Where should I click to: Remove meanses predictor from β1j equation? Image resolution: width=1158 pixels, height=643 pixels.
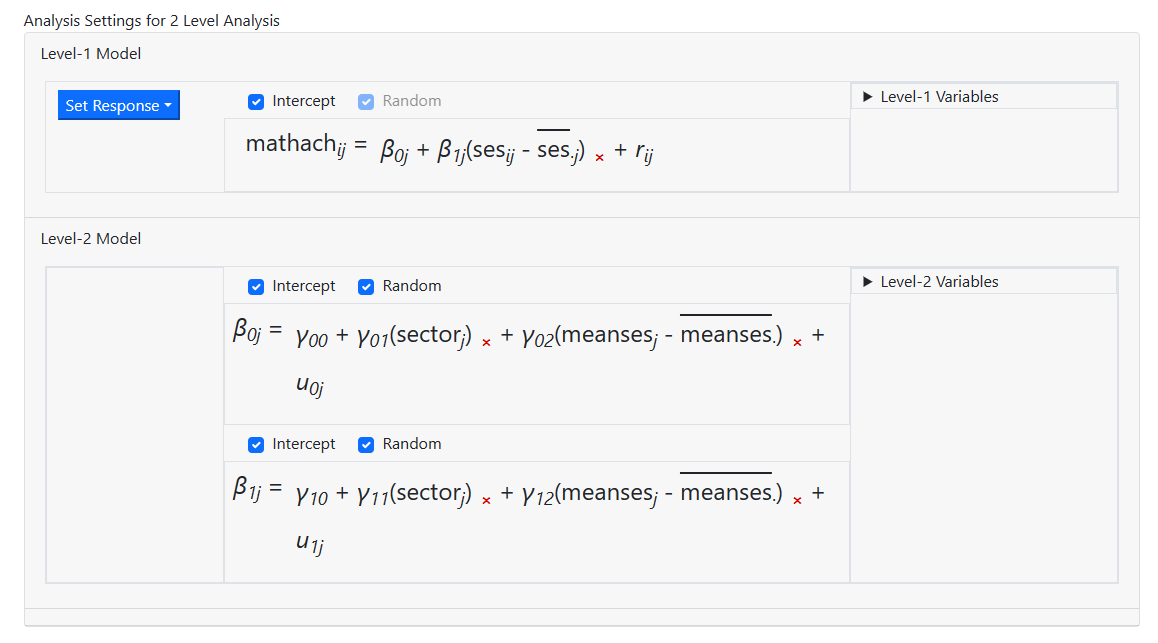tap(797, 501)
